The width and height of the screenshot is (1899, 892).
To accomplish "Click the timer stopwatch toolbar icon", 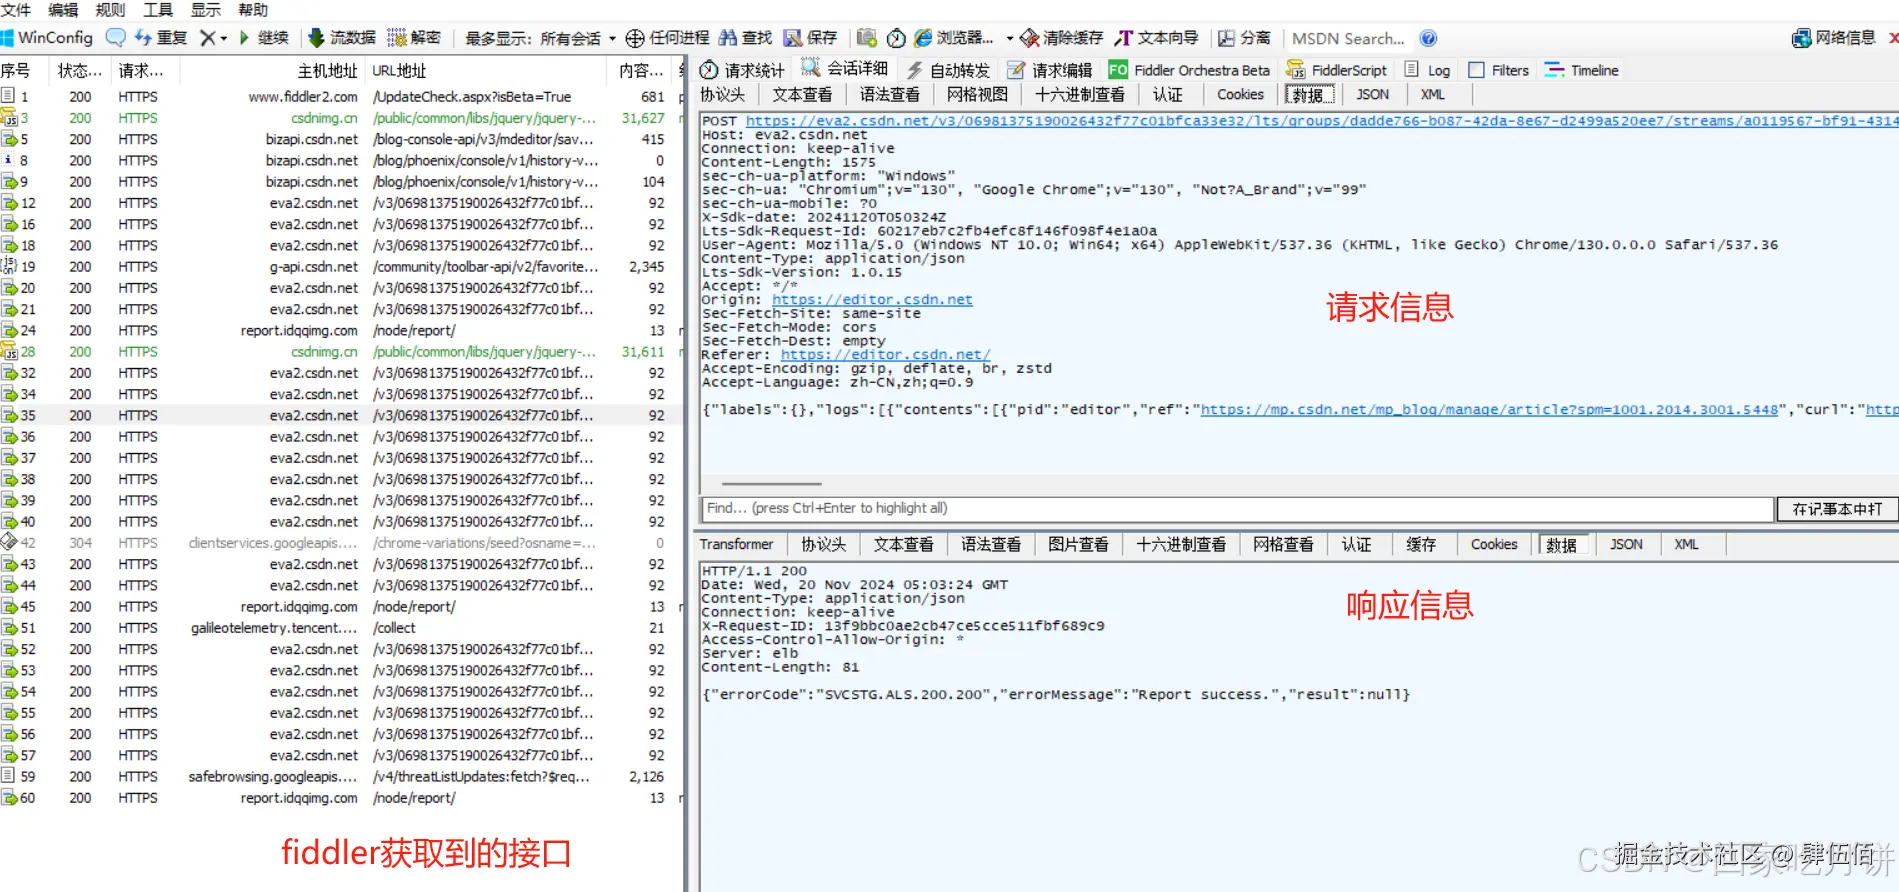I will (896, 38).
